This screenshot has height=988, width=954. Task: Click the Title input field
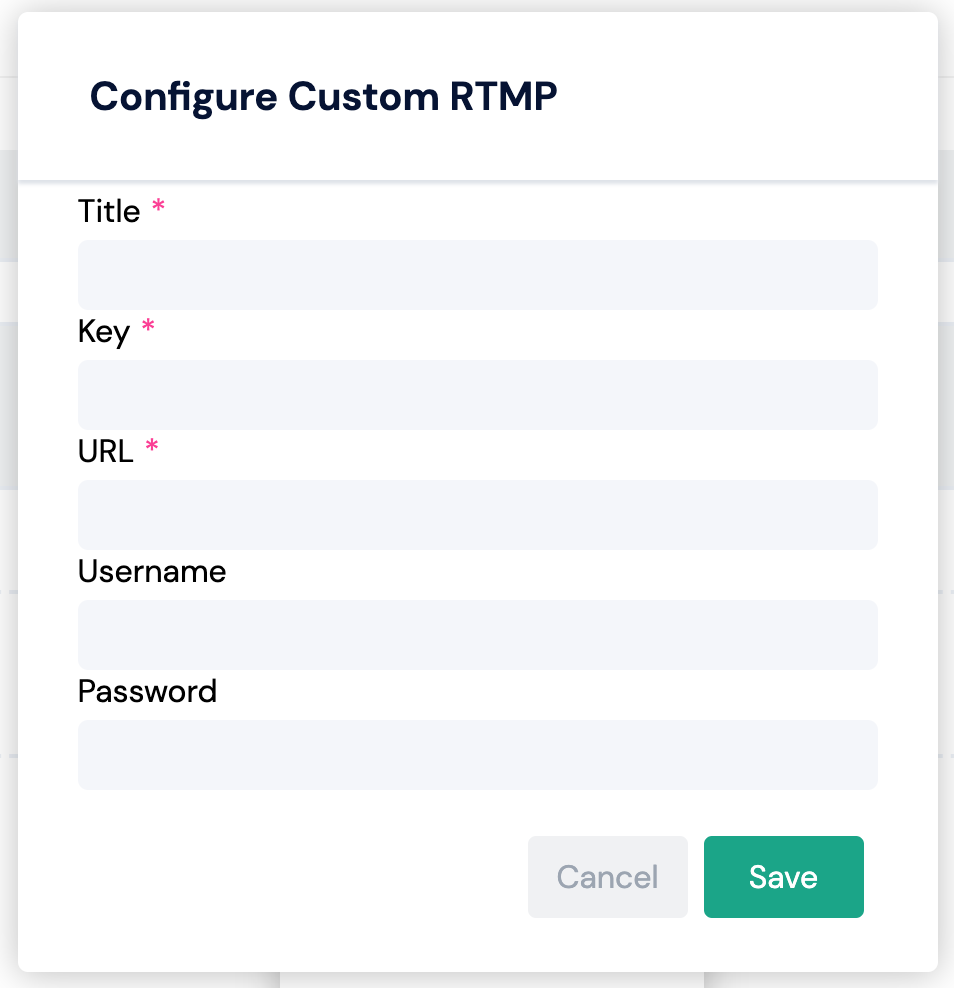pos(477,275)
